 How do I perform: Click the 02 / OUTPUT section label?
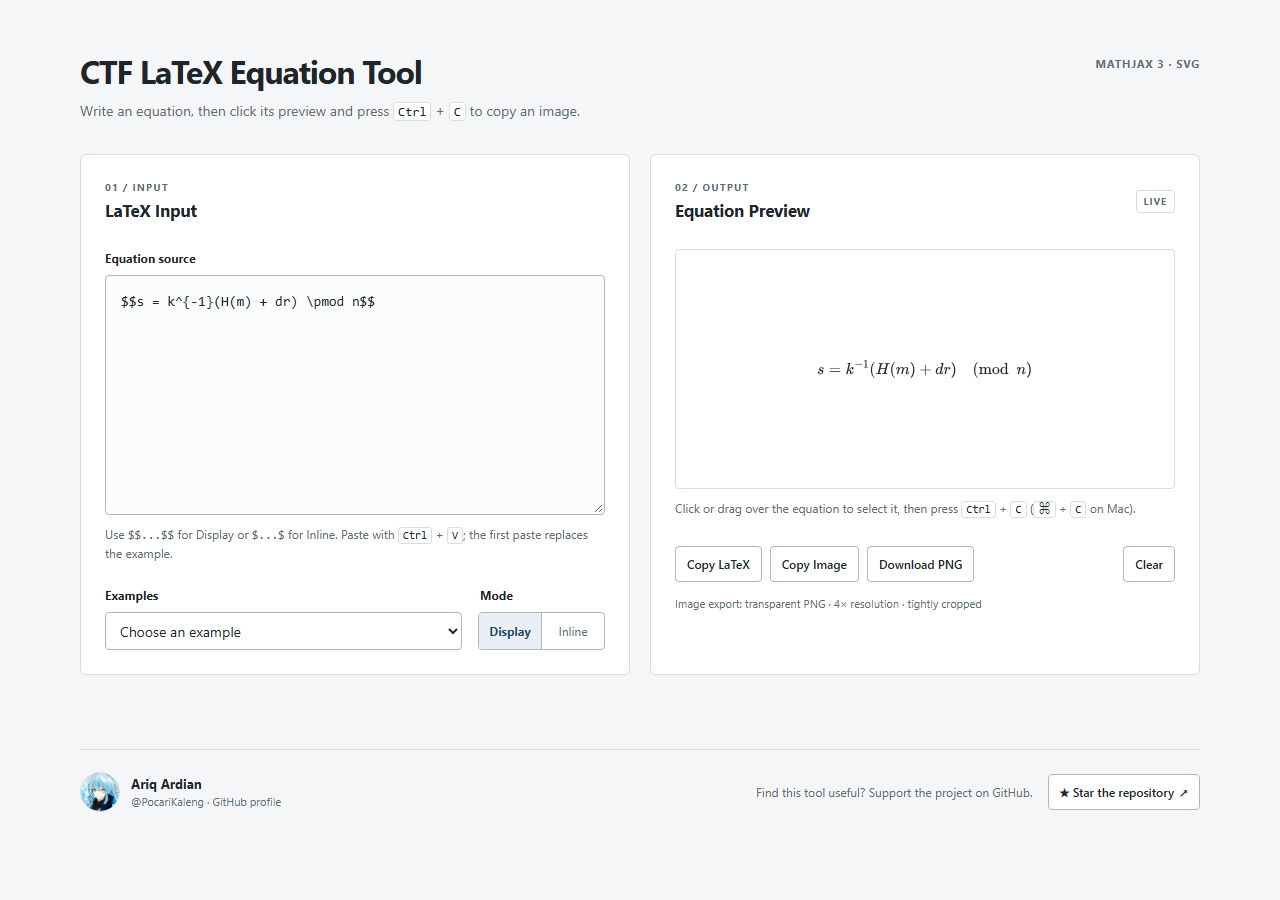coord(712,187)
